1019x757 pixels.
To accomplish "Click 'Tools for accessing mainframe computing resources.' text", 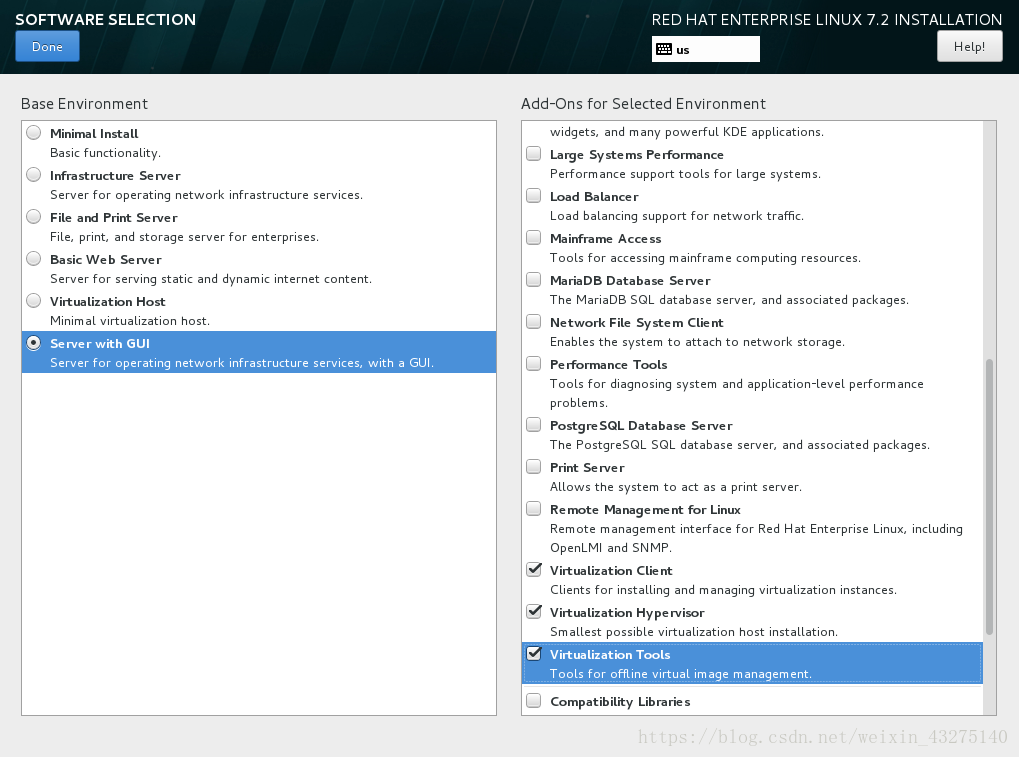I will [x=705, y=258].
